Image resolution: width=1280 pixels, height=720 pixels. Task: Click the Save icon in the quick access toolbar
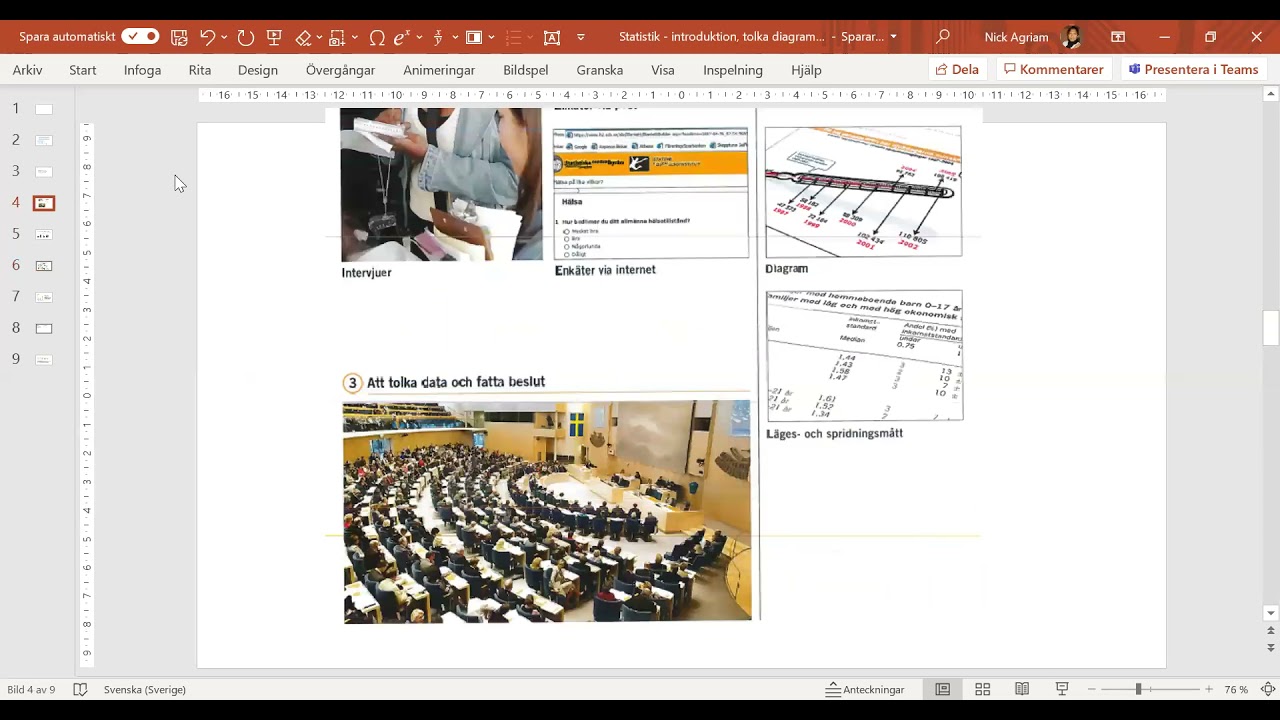tap(179, 37)
